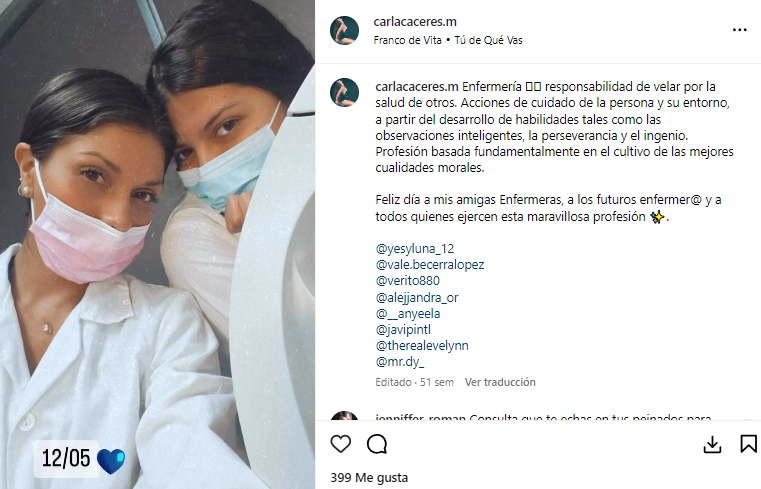The height and width of the screenshot is (489, 761).
Task: Open the @yesyluna_12 mention
Action: 414,249
